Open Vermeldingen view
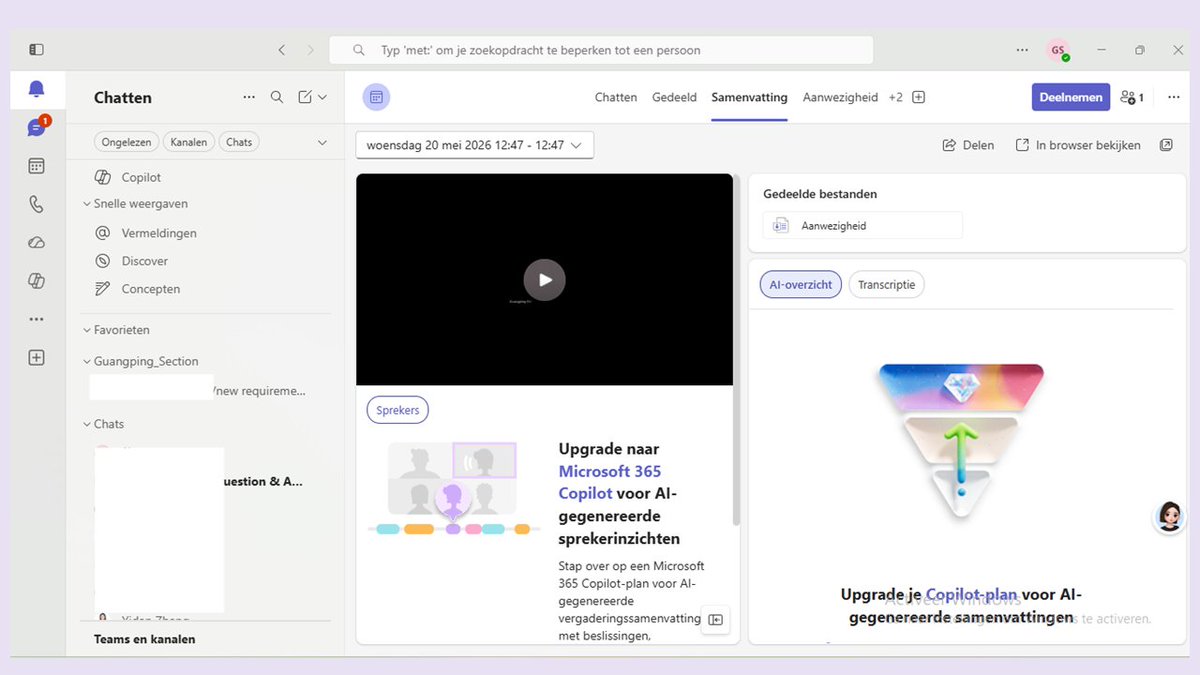1200x675 pixels. coord(158,233)
